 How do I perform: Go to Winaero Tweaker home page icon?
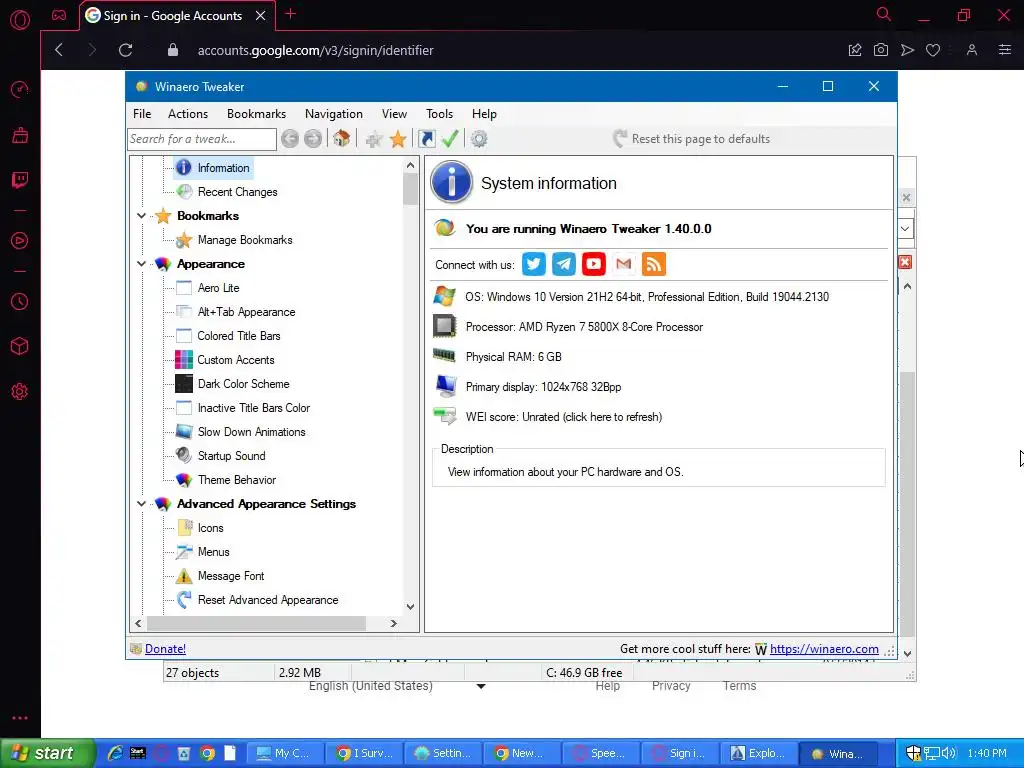342,138
